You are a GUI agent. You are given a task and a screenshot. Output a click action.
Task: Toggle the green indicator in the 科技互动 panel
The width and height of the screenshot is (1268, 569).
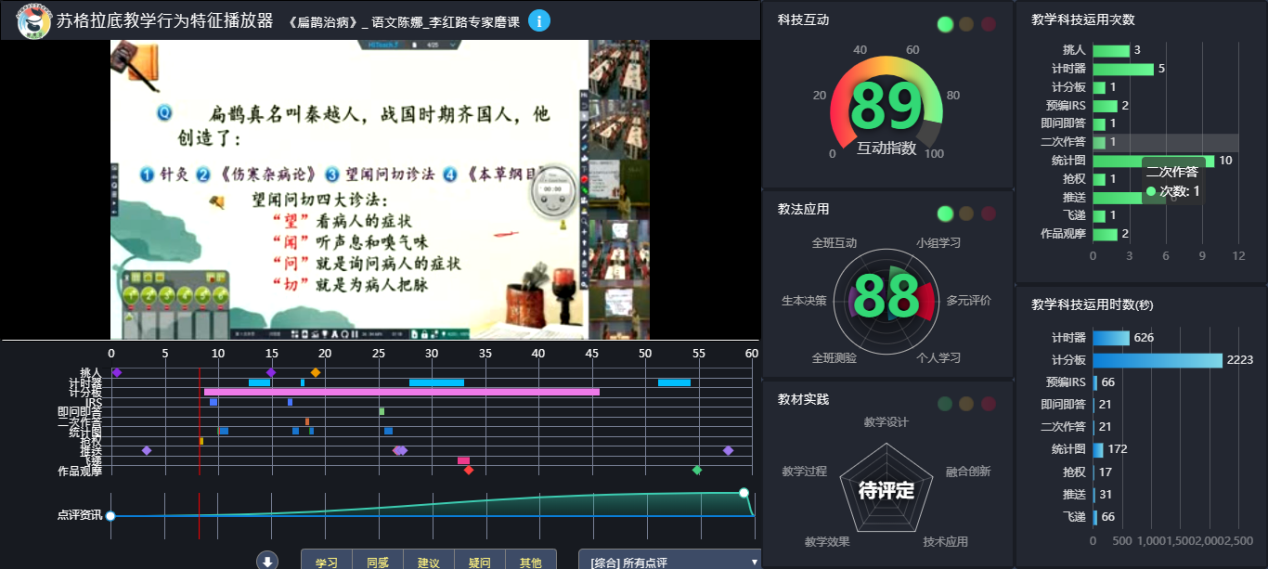point(944,24)
